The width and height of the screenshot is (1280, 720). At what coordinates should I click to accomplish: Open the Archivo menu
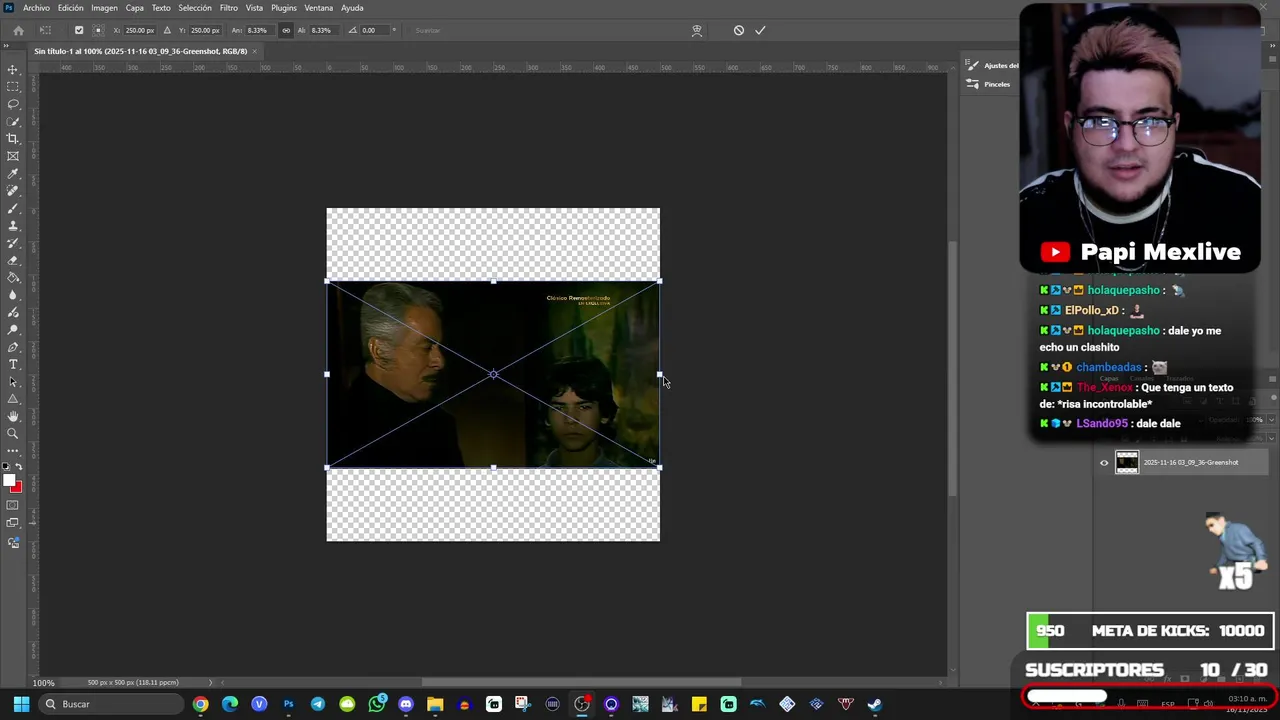pos(36,8)
